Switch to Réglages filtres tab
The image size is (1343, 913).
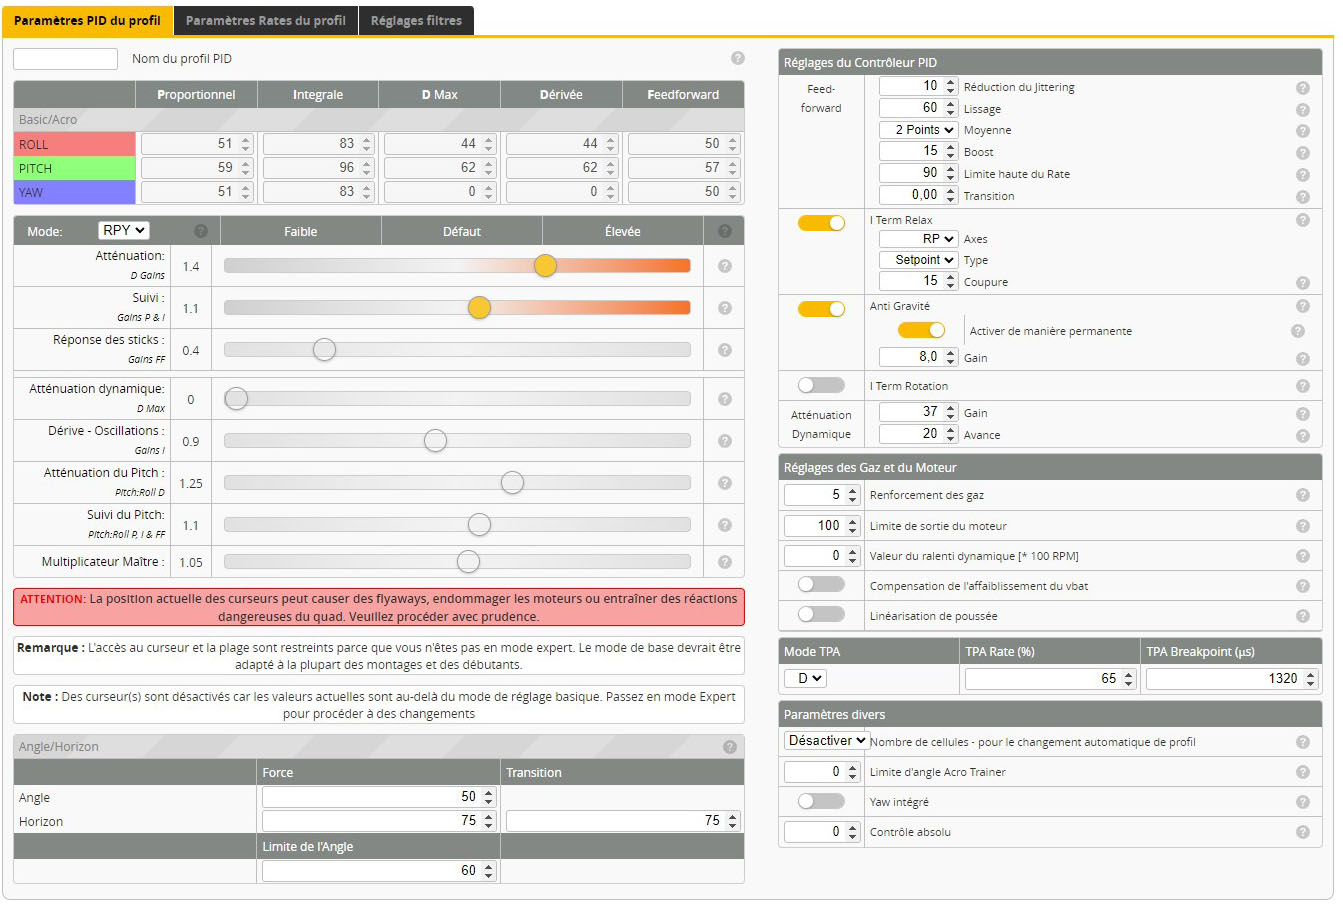pyautogui.click(x=416, y=21)
